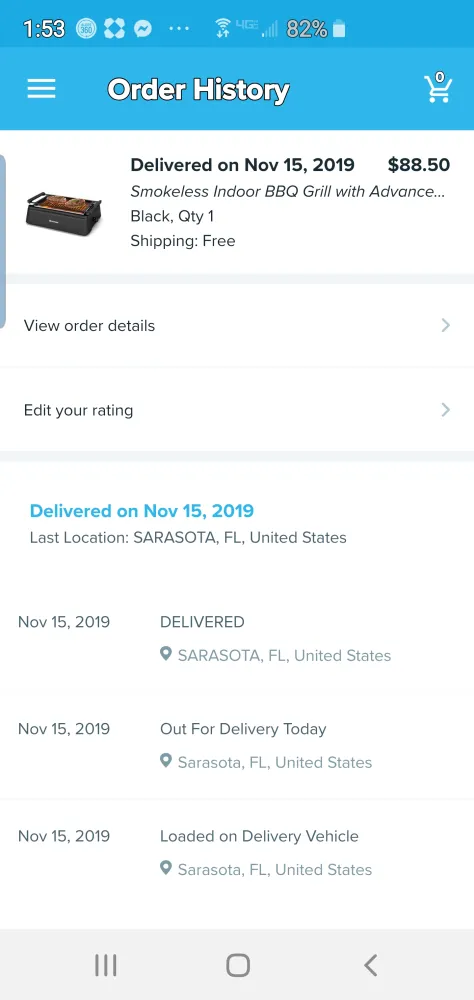Open the shopping cart
Viewport: 474px width, 1000px height.
click(438, 89)
